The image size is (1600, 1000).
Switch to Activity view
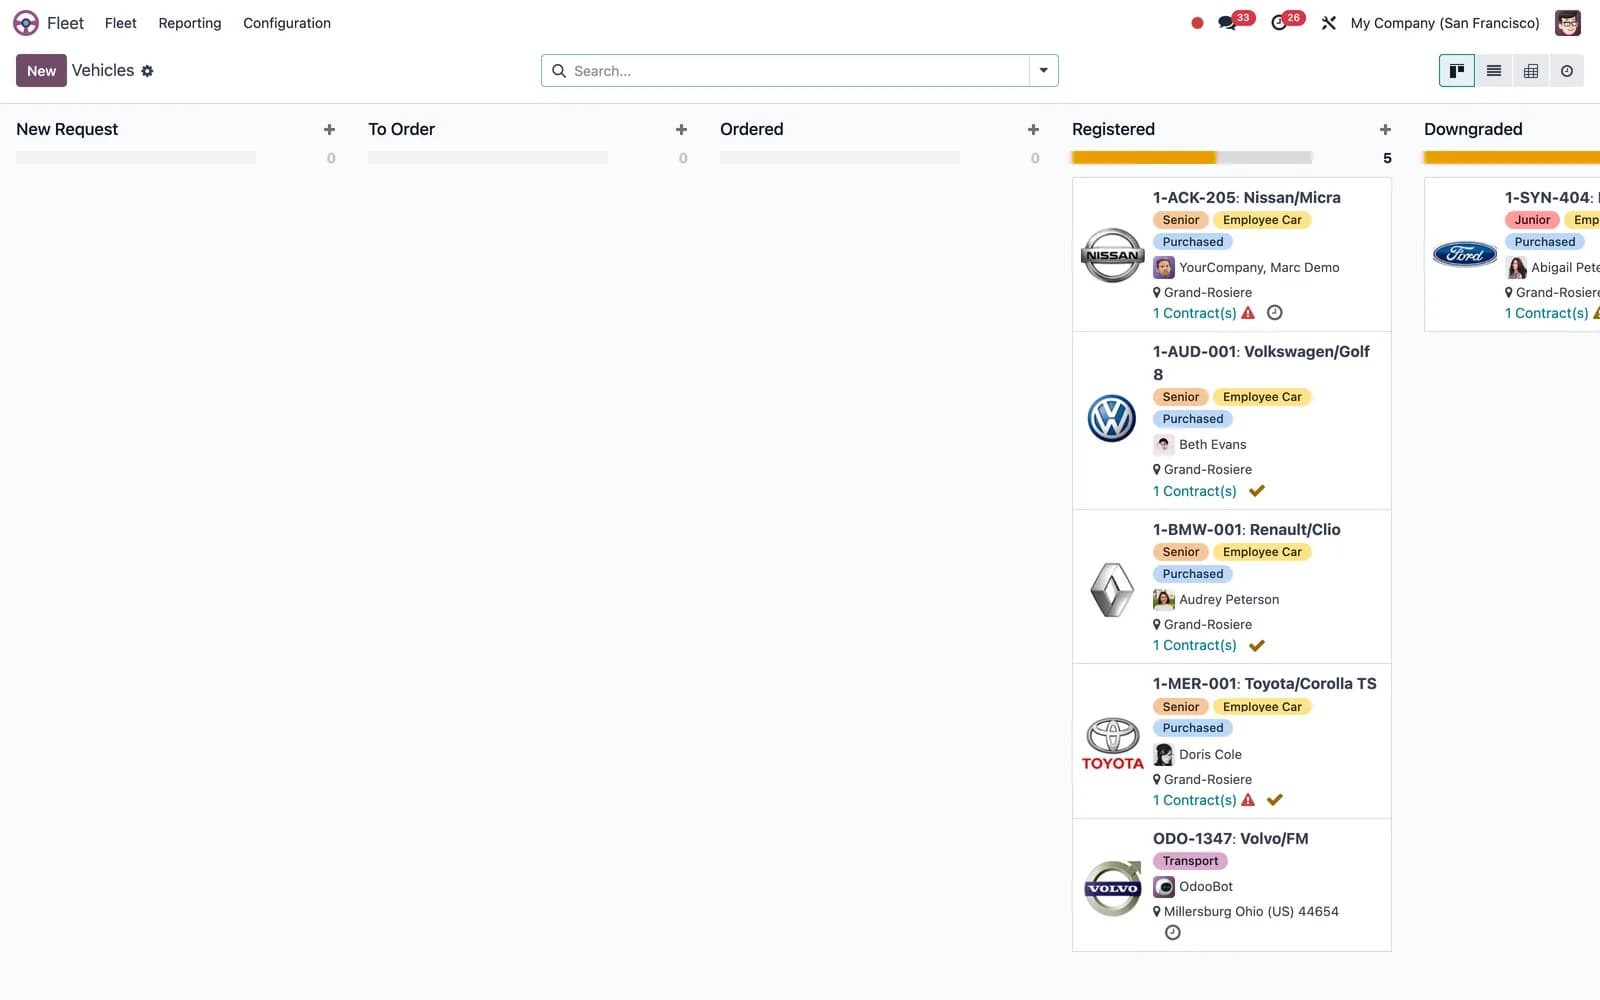coord(1567,71)
